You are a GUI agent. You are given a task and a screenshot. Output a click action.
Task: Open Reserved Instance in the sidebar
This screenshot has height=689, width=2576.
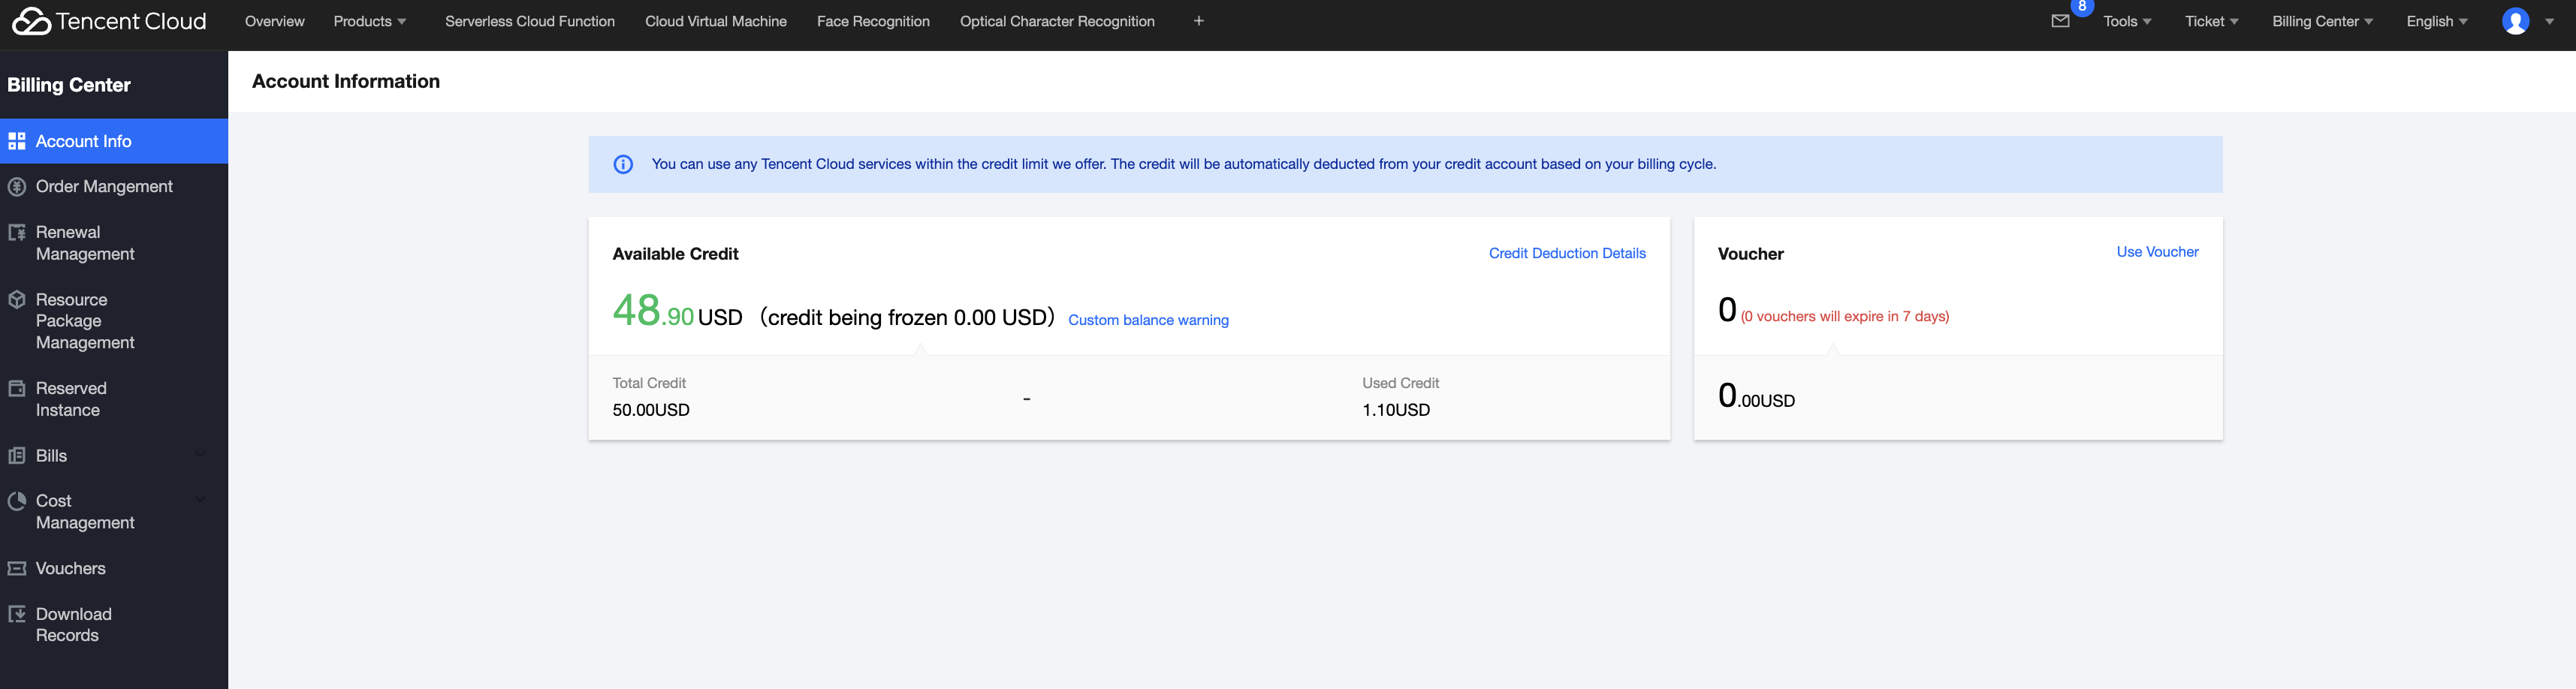point(114,399)
